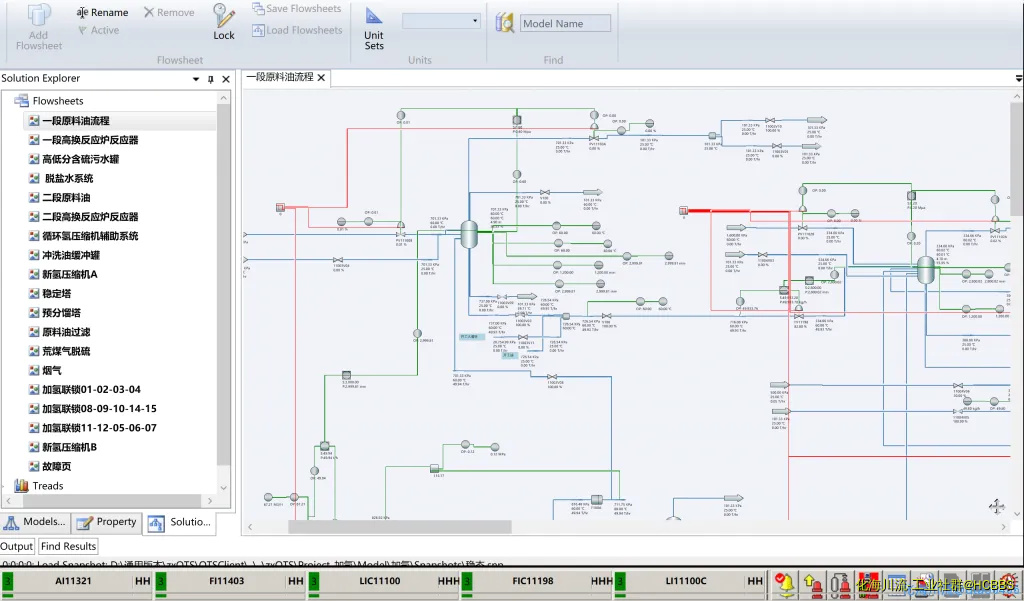Pin the Solution Explorer panel

pyautogui.click(x=211, y=79)
